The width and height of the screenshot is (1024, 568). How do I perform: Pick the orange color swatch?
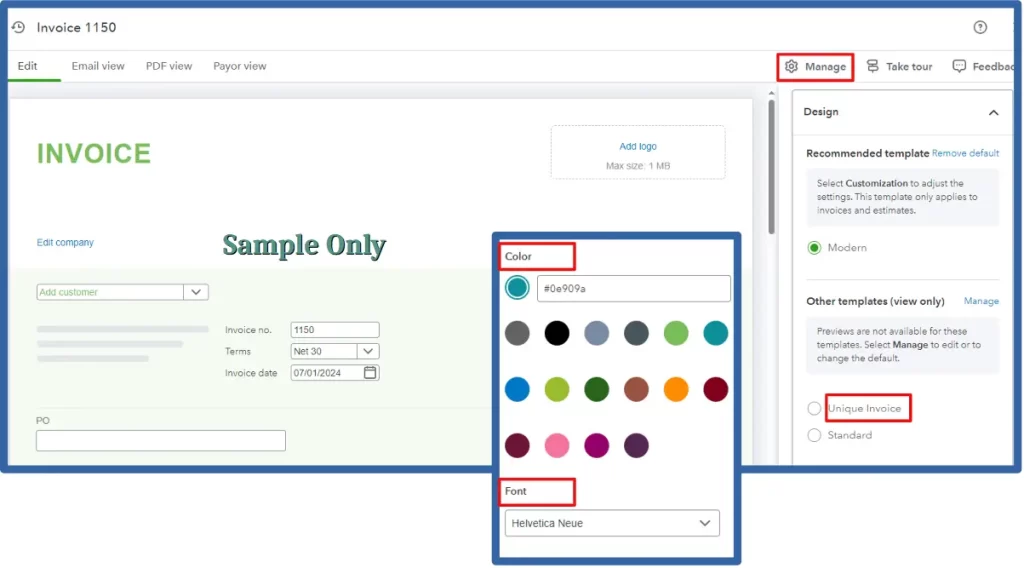(x=676, y=390)
